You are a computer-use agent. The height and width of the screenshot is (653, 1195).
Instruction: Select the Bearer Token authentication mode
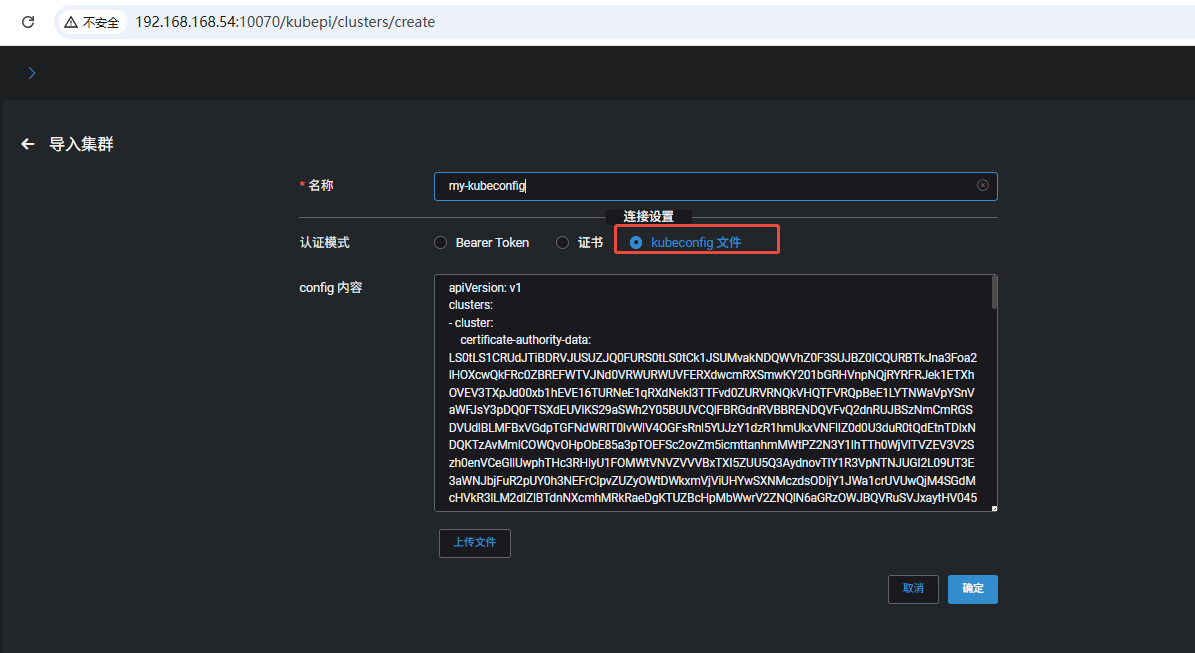pyautogui.click(x=440, y=243)
